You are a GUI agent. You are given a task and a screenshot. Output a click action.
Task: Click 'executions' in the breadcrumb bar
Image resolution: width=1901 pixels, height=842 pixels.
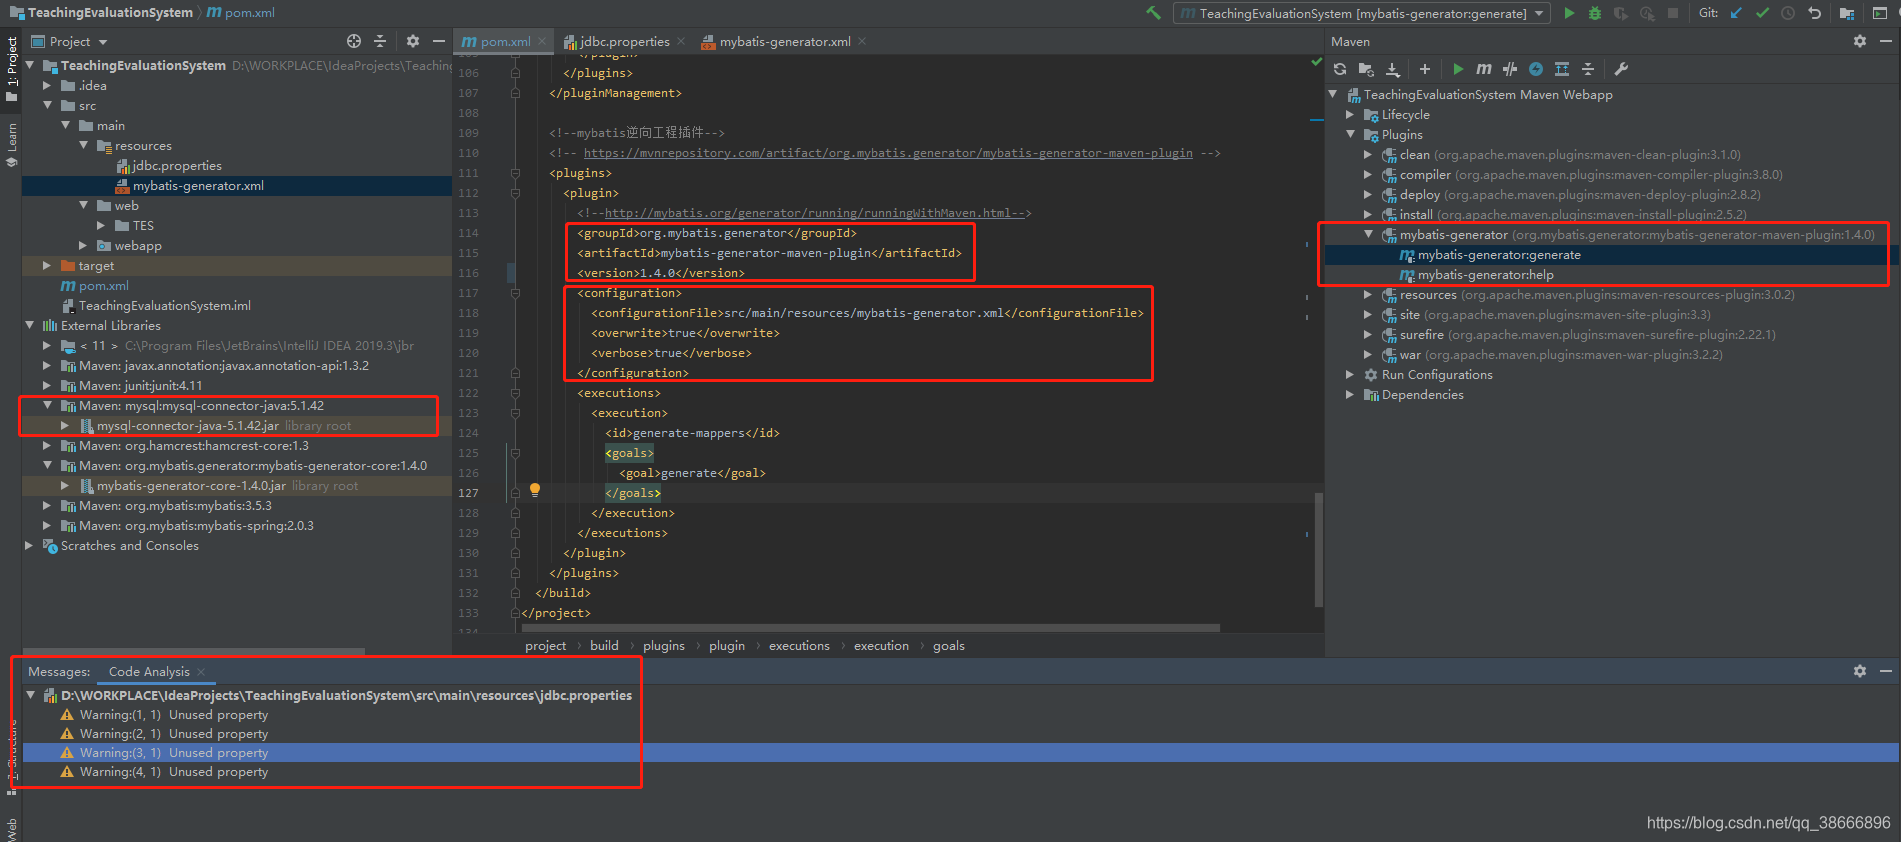(x=799, y=645)
